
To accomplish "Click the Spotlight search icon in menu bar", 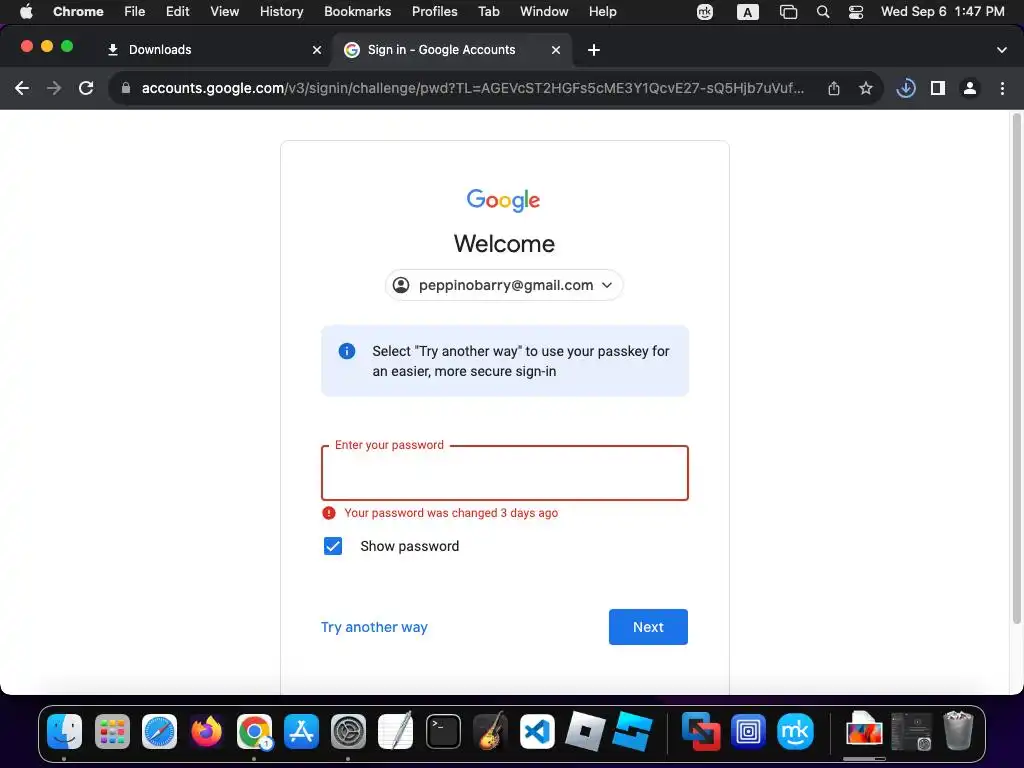I will click(x=823, y=12).
